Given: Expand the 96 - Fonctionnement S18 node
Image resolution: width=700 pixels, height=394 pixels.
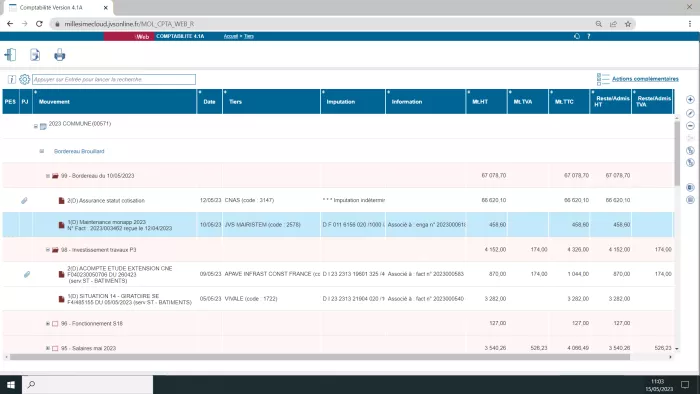Looking at the screenshot, I should (48, 323).
